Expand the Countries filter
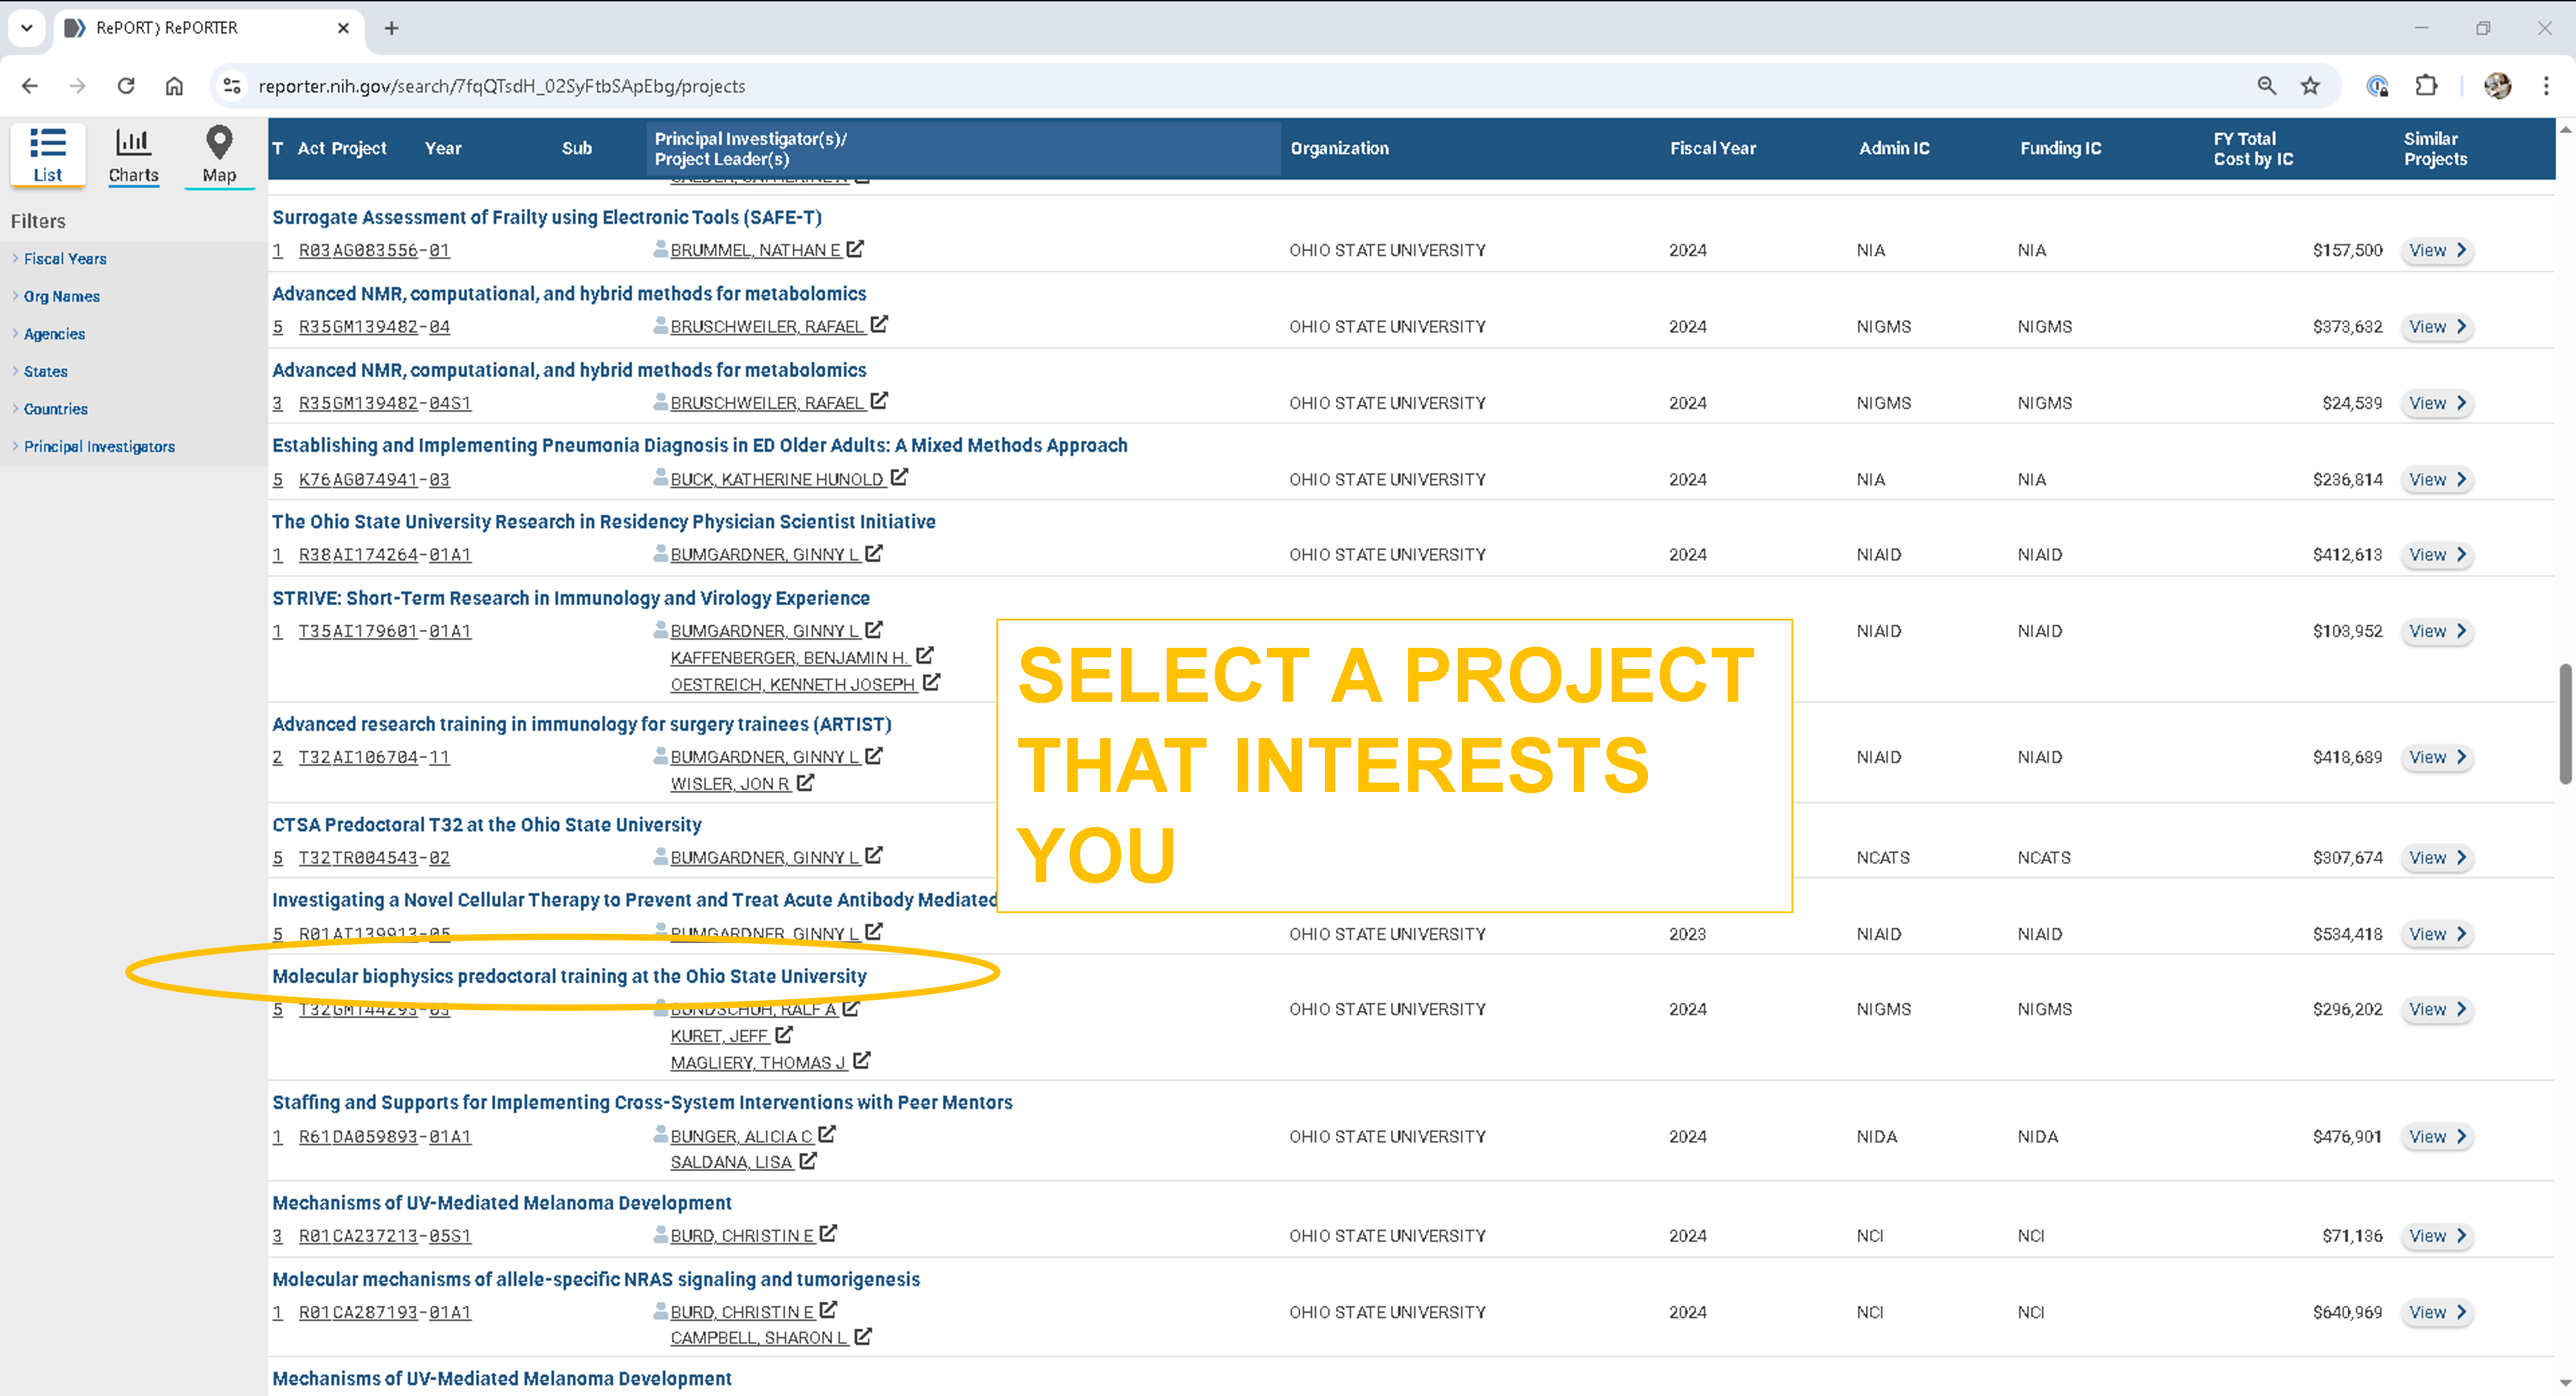 55,408
